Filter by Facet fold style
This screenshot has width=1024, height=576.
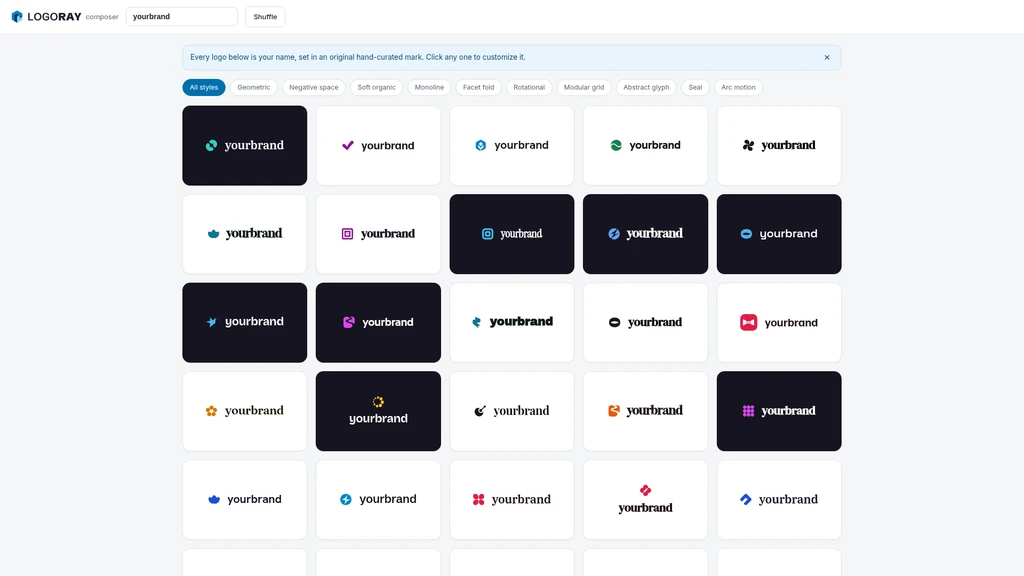pyautogui.click(x=479, y=88)
